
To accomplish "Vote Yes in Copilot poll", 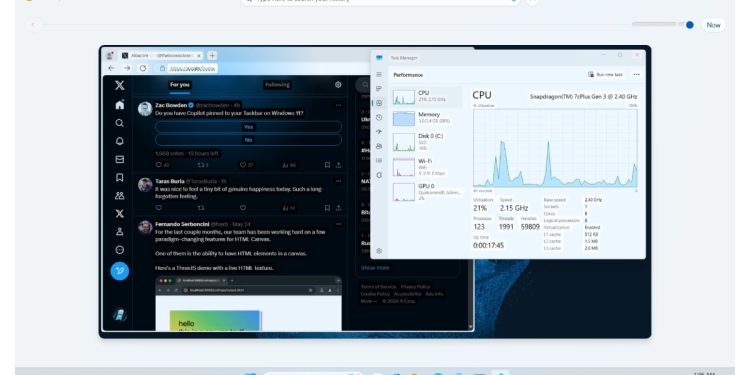I will [x=248, y=127].
